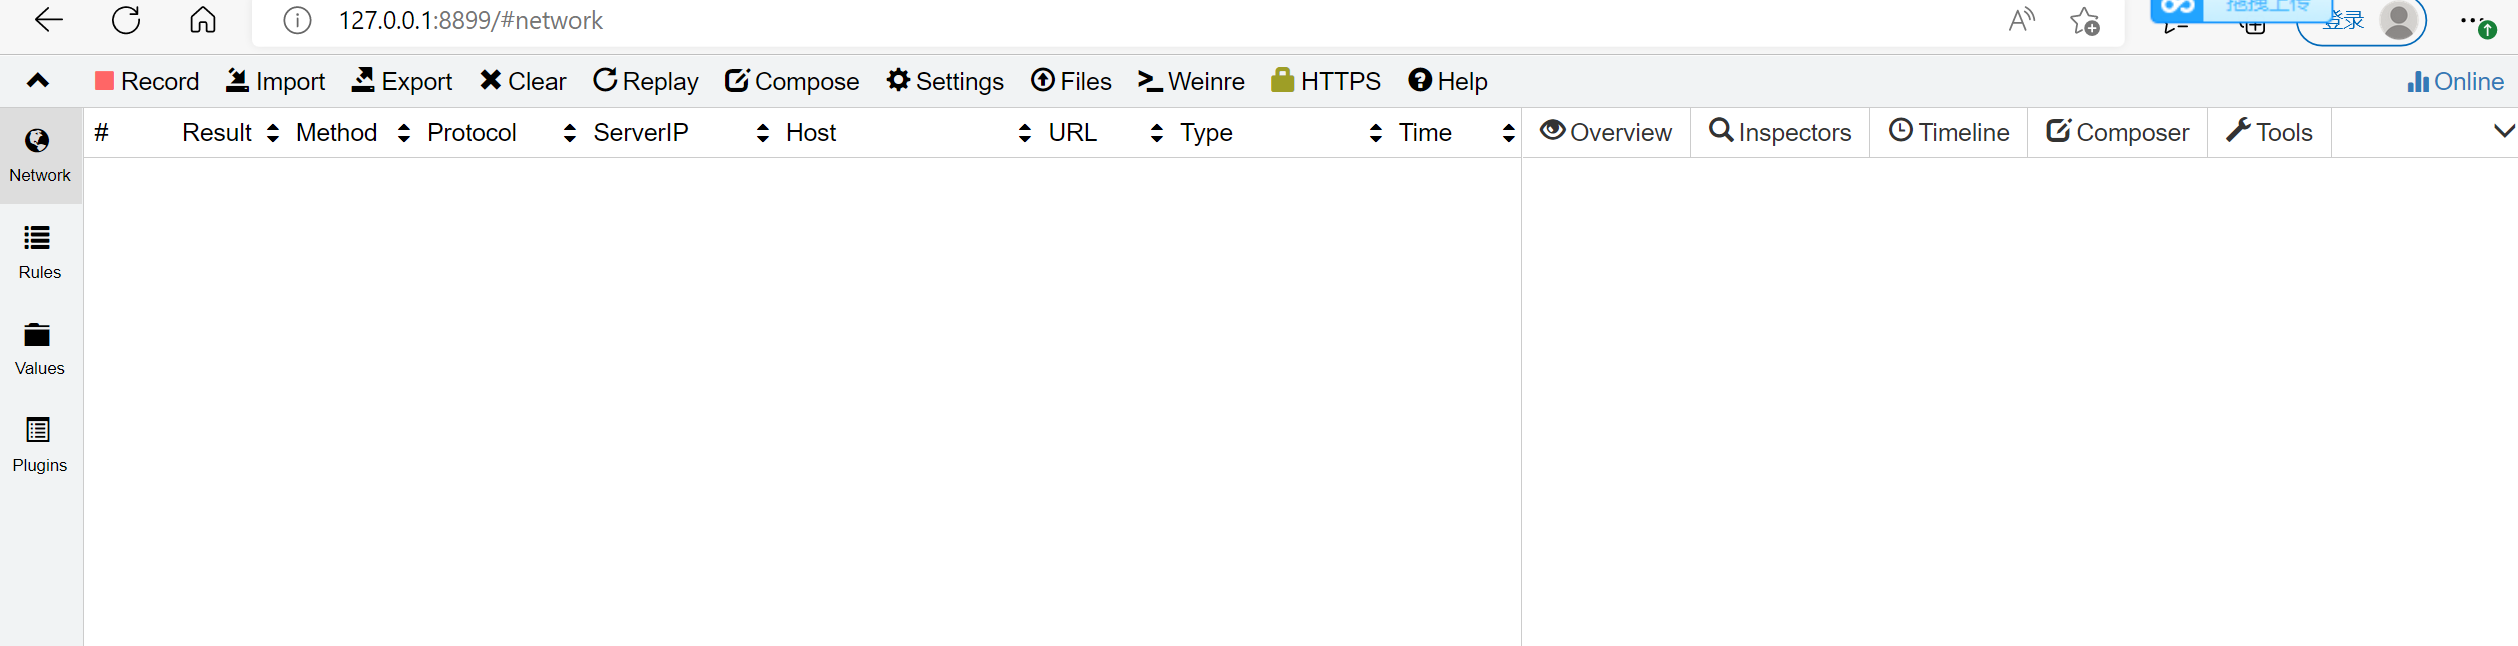Open Weinre from the toolbar
Screen dimensions: 2518x646
tap(1191, 82)
